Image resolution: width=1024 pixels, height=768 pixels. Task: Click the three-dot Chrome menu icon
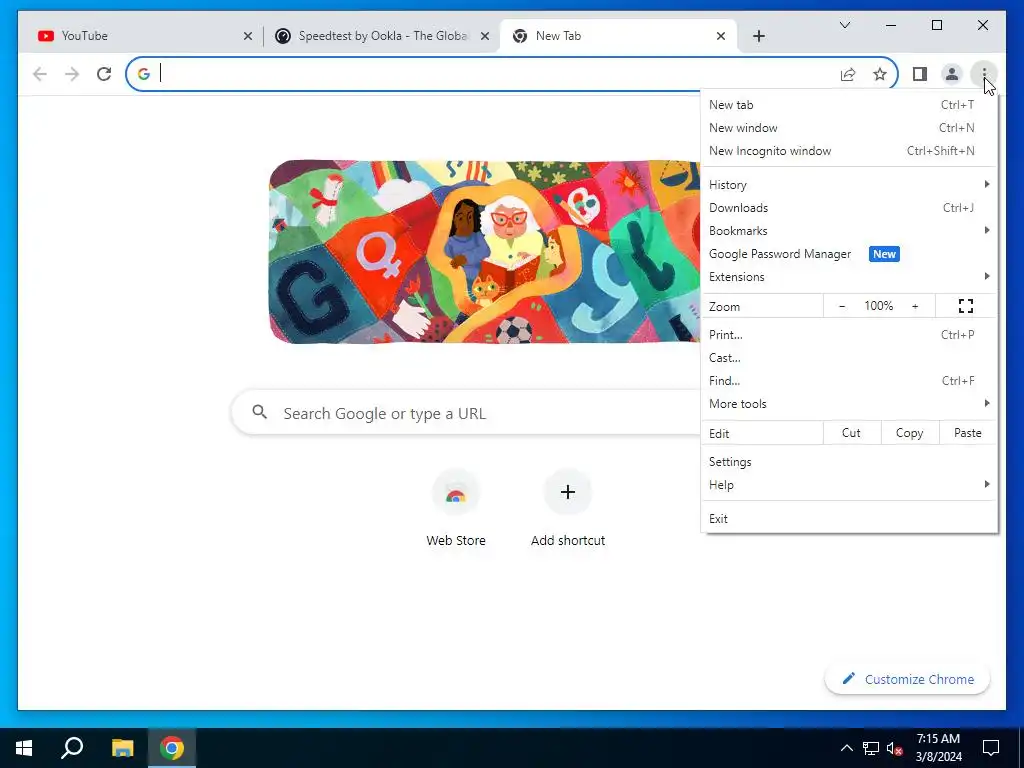click(984, 74)
